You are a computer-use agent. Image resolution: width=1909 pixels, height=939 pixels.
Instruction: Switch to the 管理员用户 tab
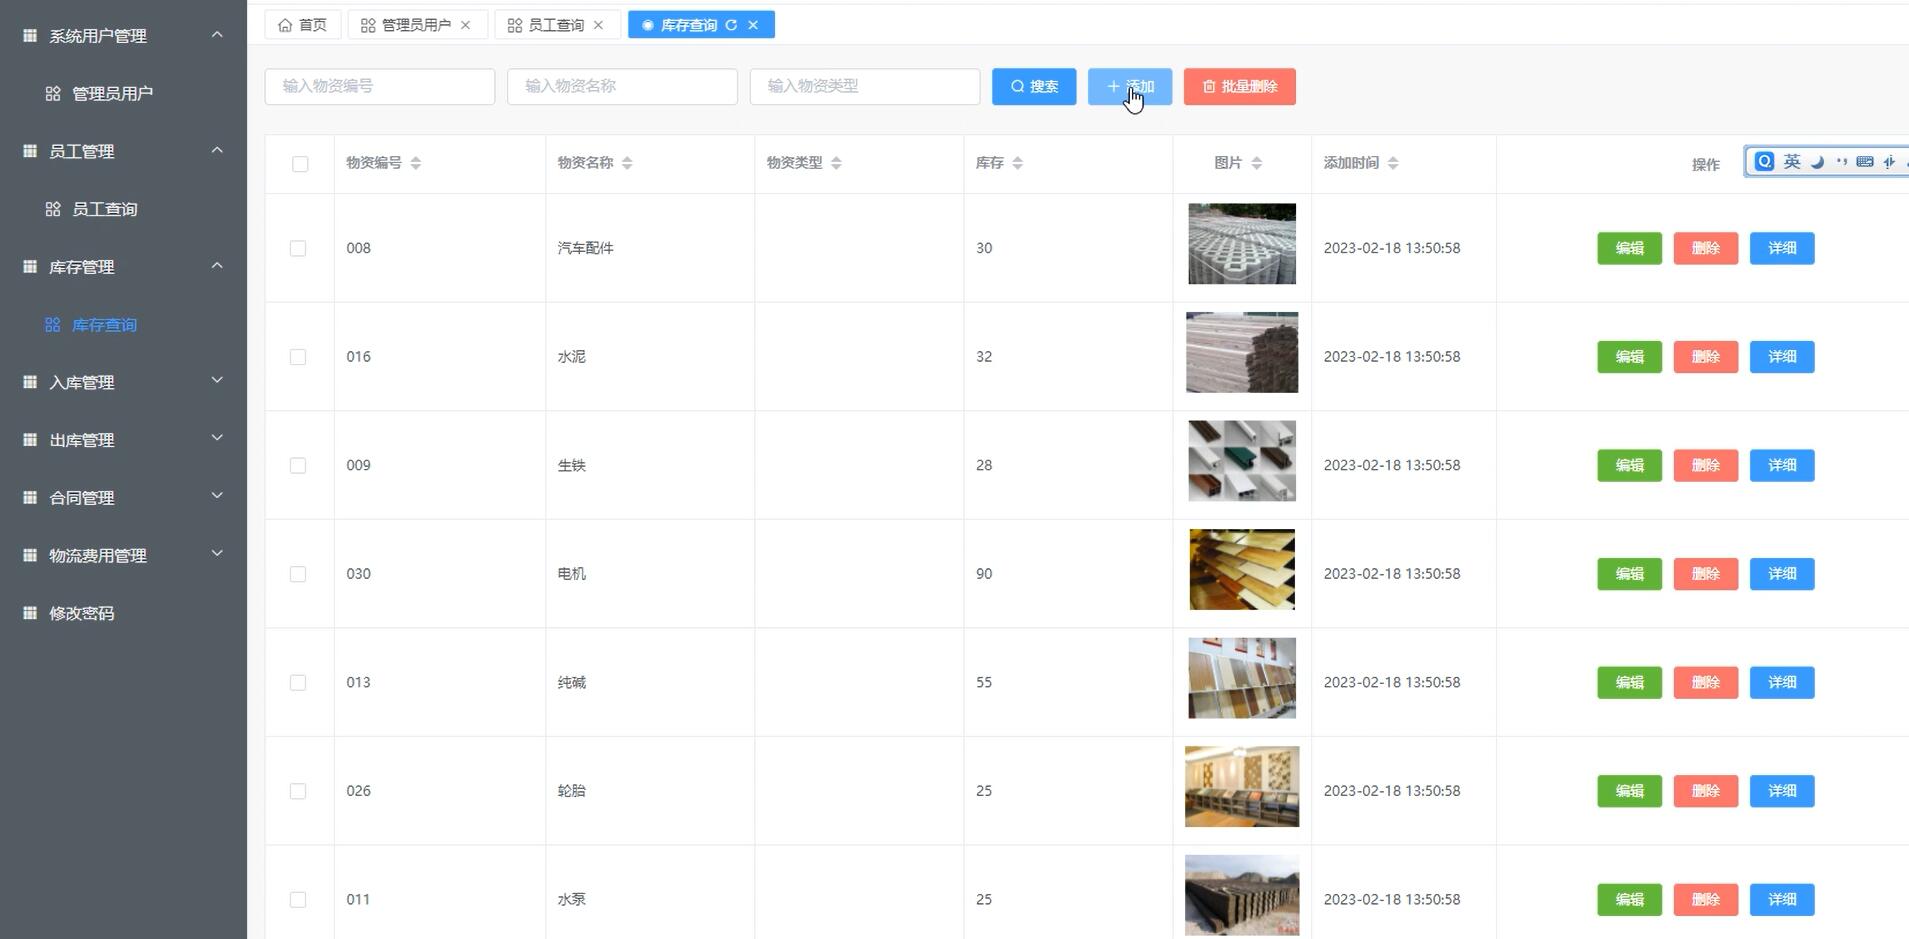pos(417,25)
